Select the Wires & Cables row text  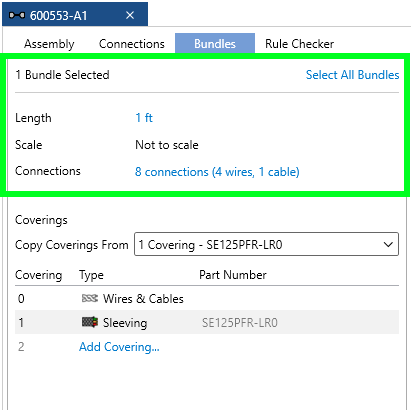click(143, 299)
